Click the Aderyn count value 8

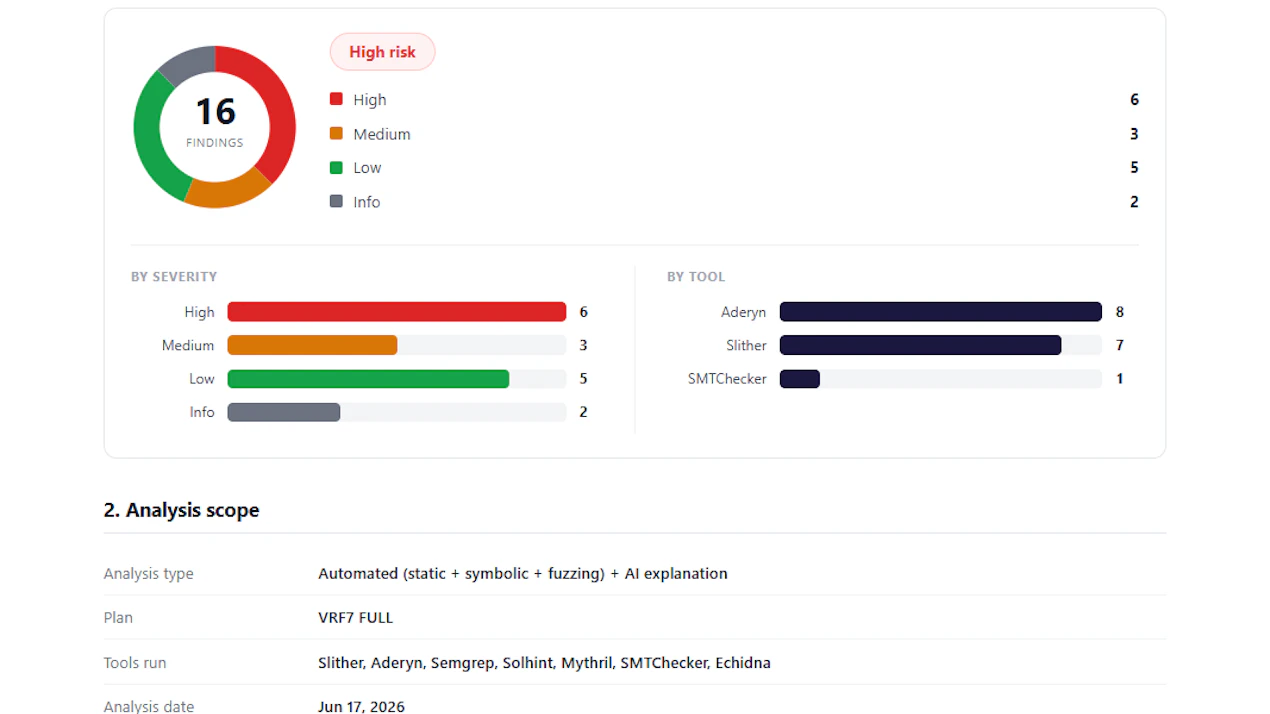point(1120,312)
